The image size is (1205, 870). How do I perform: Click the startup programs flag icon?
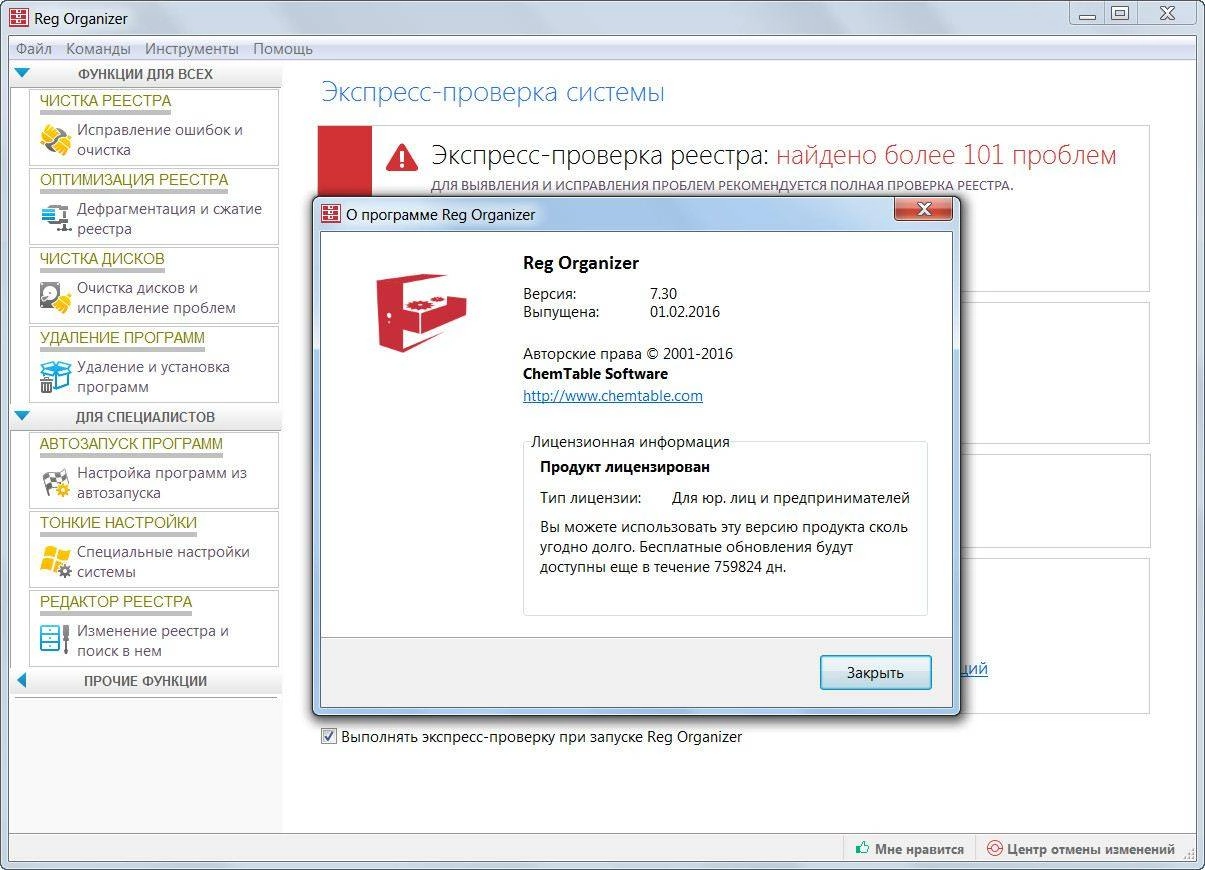tap(55, 482)
